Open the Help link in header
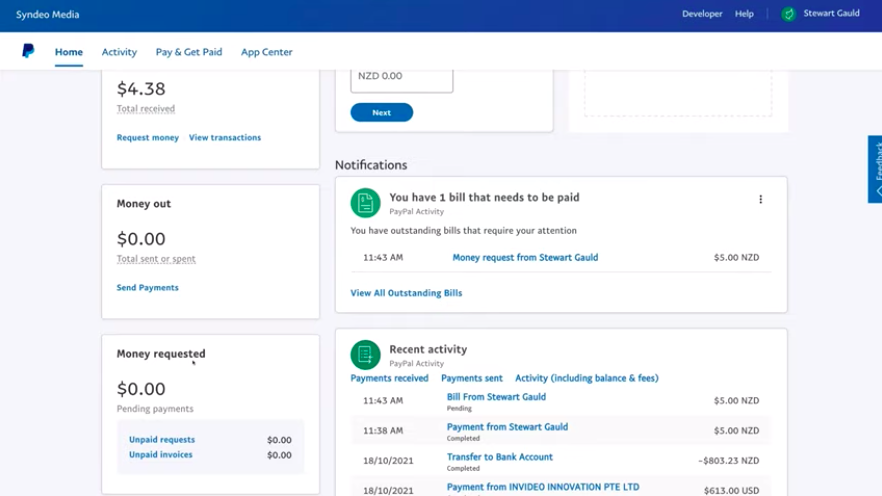882x496 pixels. (744, 14)
